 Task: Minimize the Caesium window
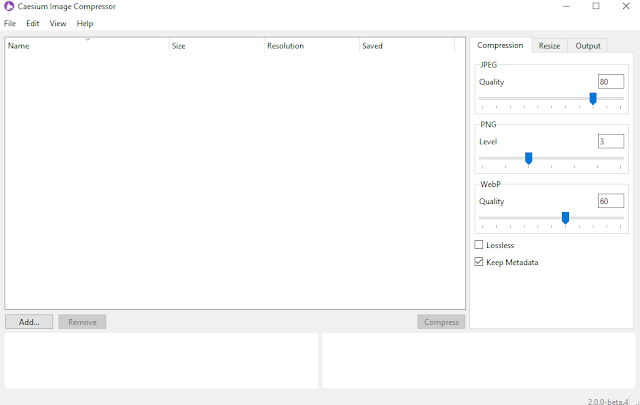pos(566,6)
